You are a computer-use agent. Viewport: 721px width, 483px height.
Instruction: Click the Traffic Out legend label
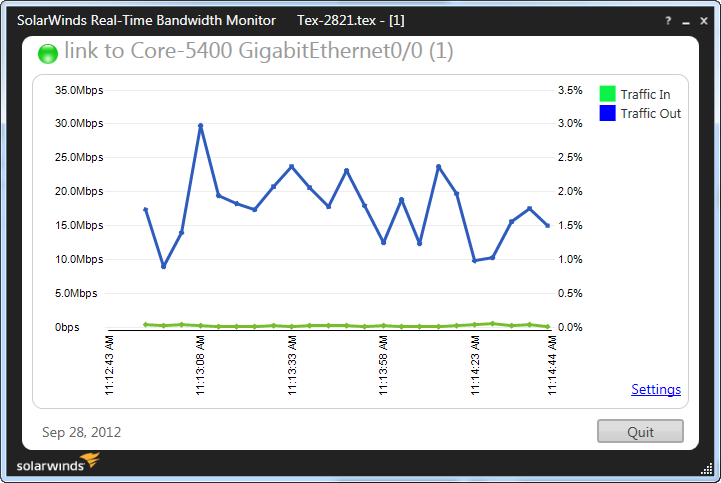650,114
